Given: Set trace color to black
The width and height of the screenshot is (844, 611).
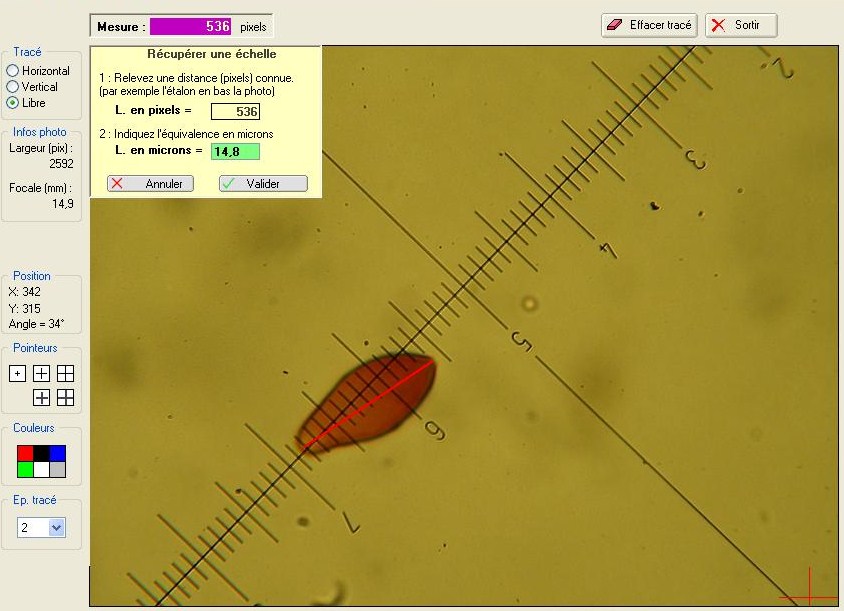Looking at the screenshot, I should coord(41,453).
